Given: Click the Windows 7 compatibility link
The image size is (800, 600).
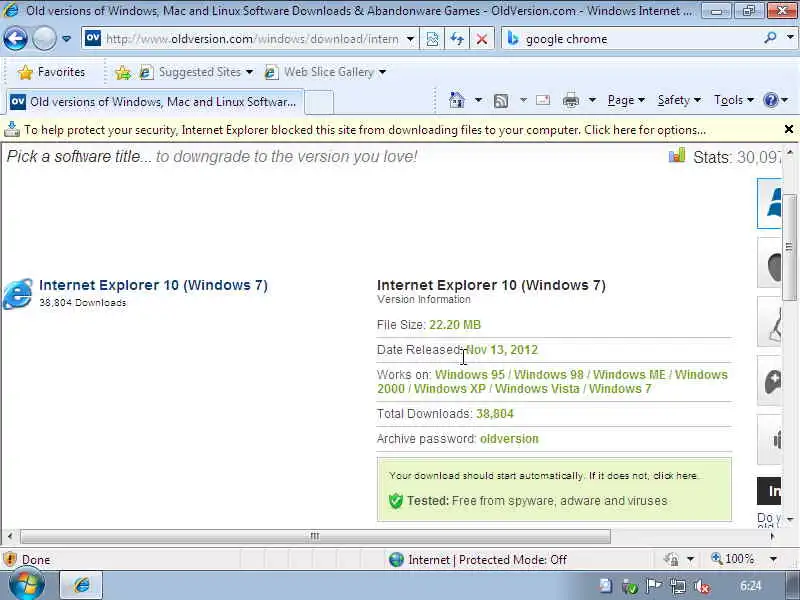Looking at the screenshot, I should click(620, 389).
